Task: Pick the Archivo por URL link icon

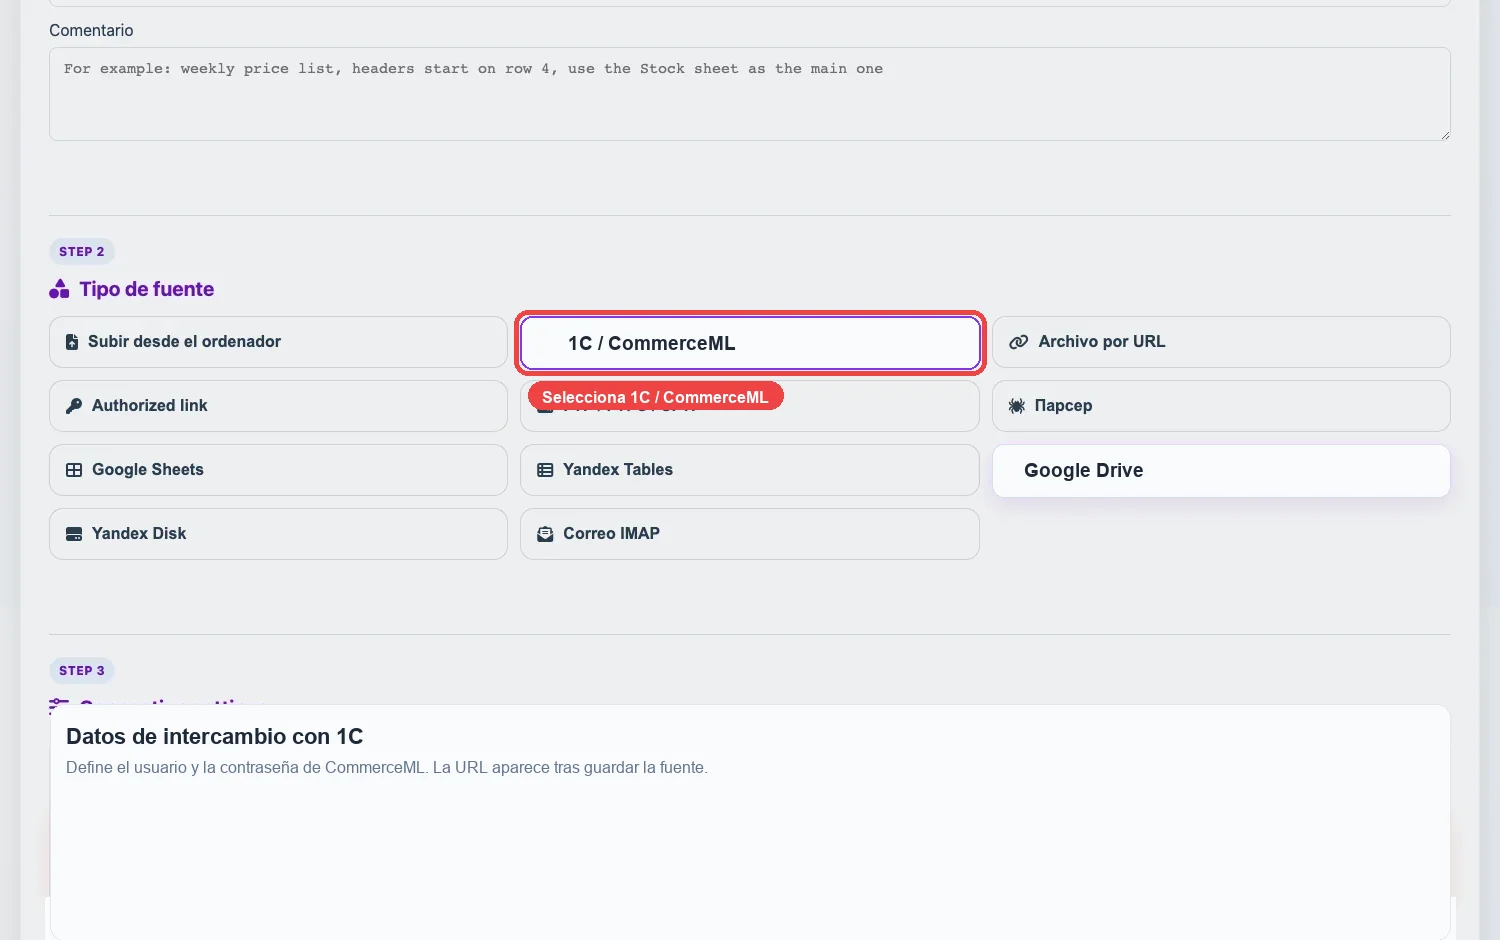Action: 1019,342
